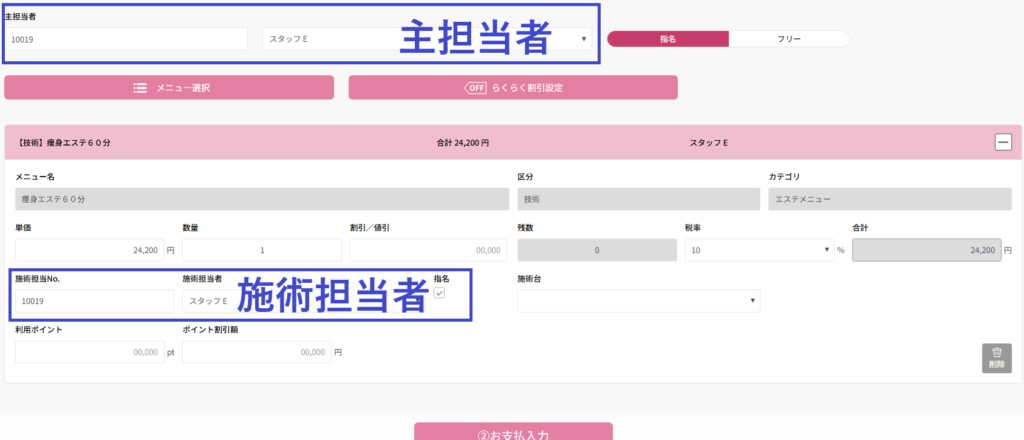Click the OFF tag icon on らくらく割引設定

pyautogui.click(x=475, y=88)
